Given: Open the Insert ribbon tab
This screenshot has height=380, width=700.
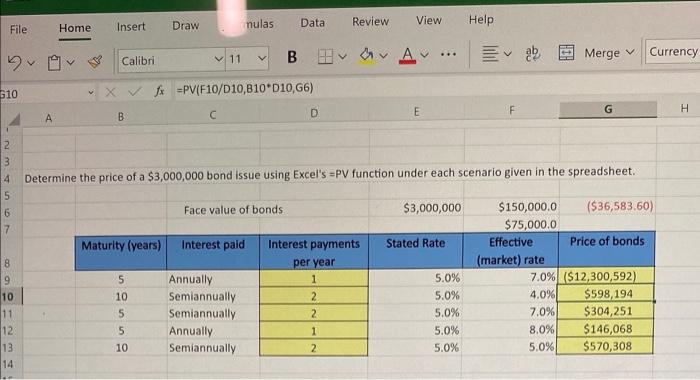Looking at the screenshot, I should tap(131, 27).
